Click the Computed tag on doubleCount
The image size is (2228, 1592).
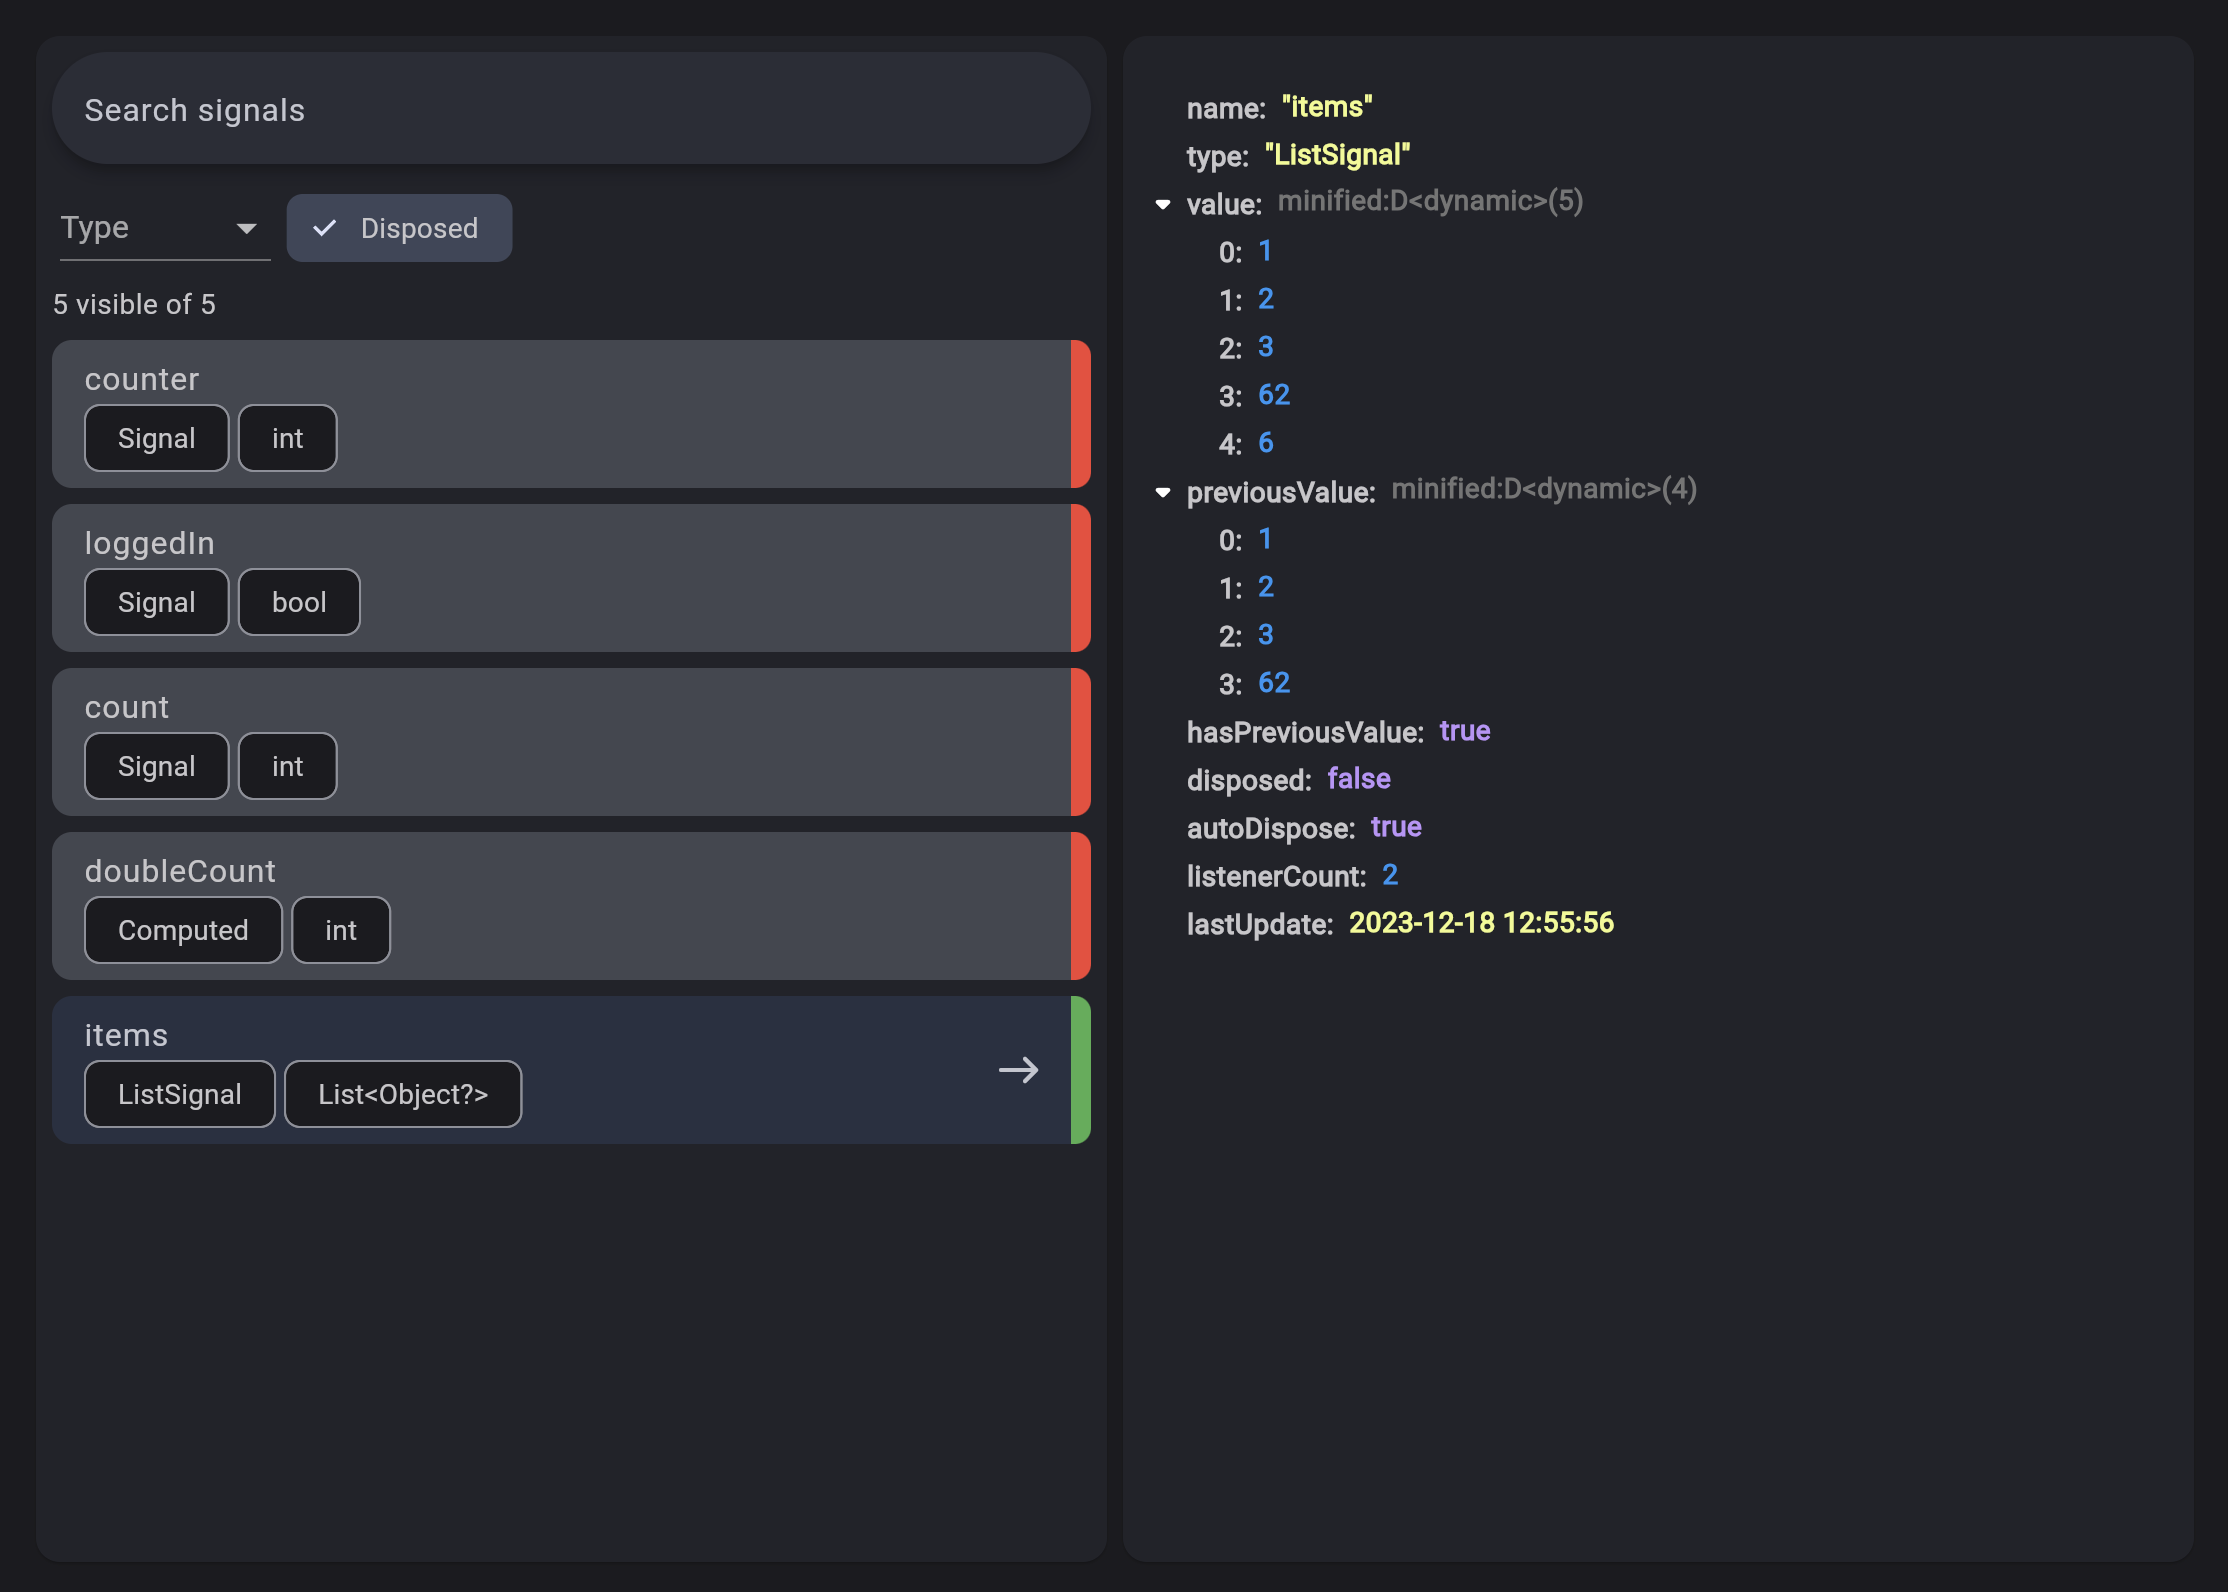click(183, 930)
